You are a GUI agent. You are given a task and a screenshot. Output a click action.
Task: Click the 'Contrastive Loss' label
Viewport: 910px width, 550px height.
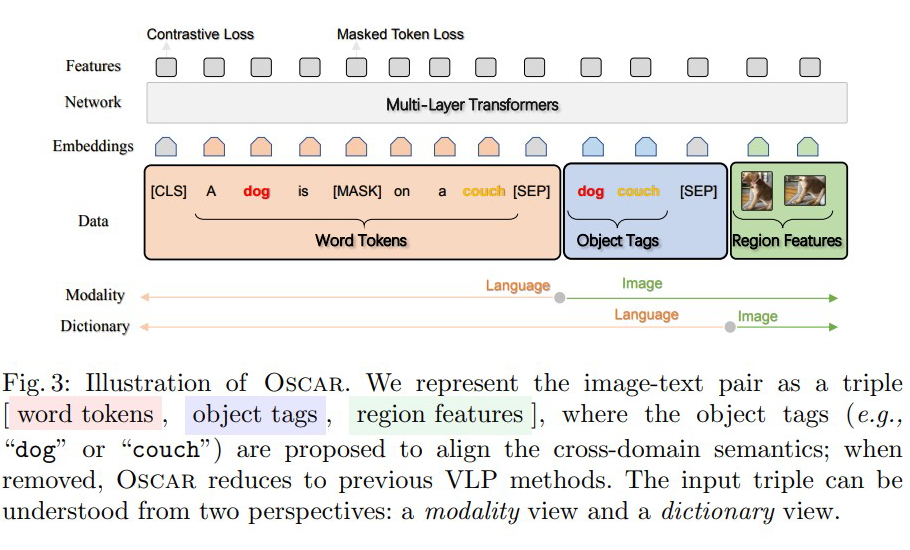coord(200,34)
